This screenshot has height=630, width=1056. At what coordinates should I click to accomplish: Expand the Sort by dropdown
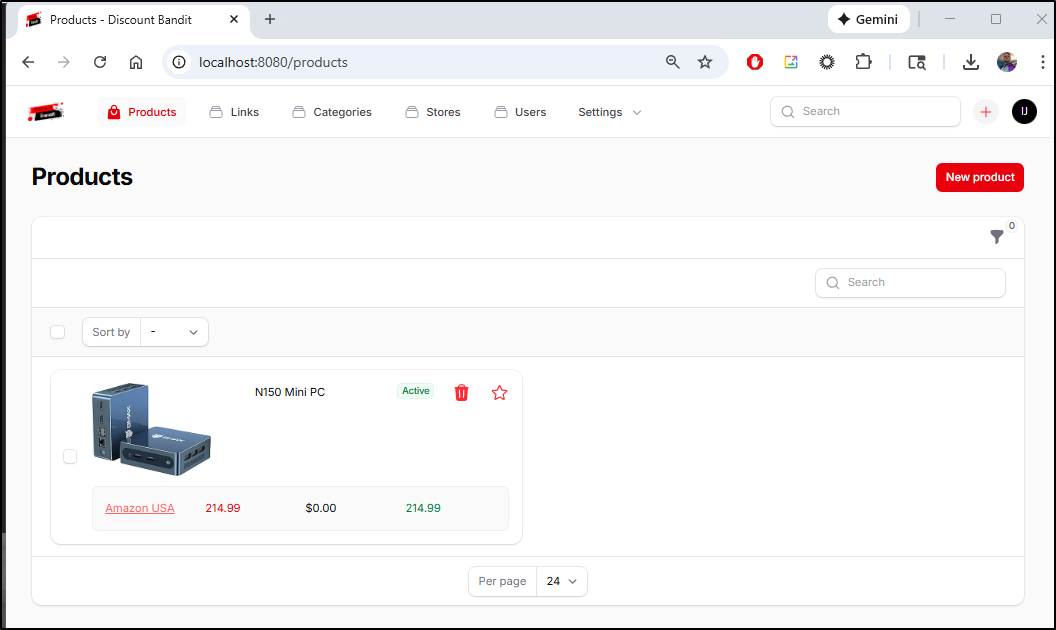[x=174, y=332]
